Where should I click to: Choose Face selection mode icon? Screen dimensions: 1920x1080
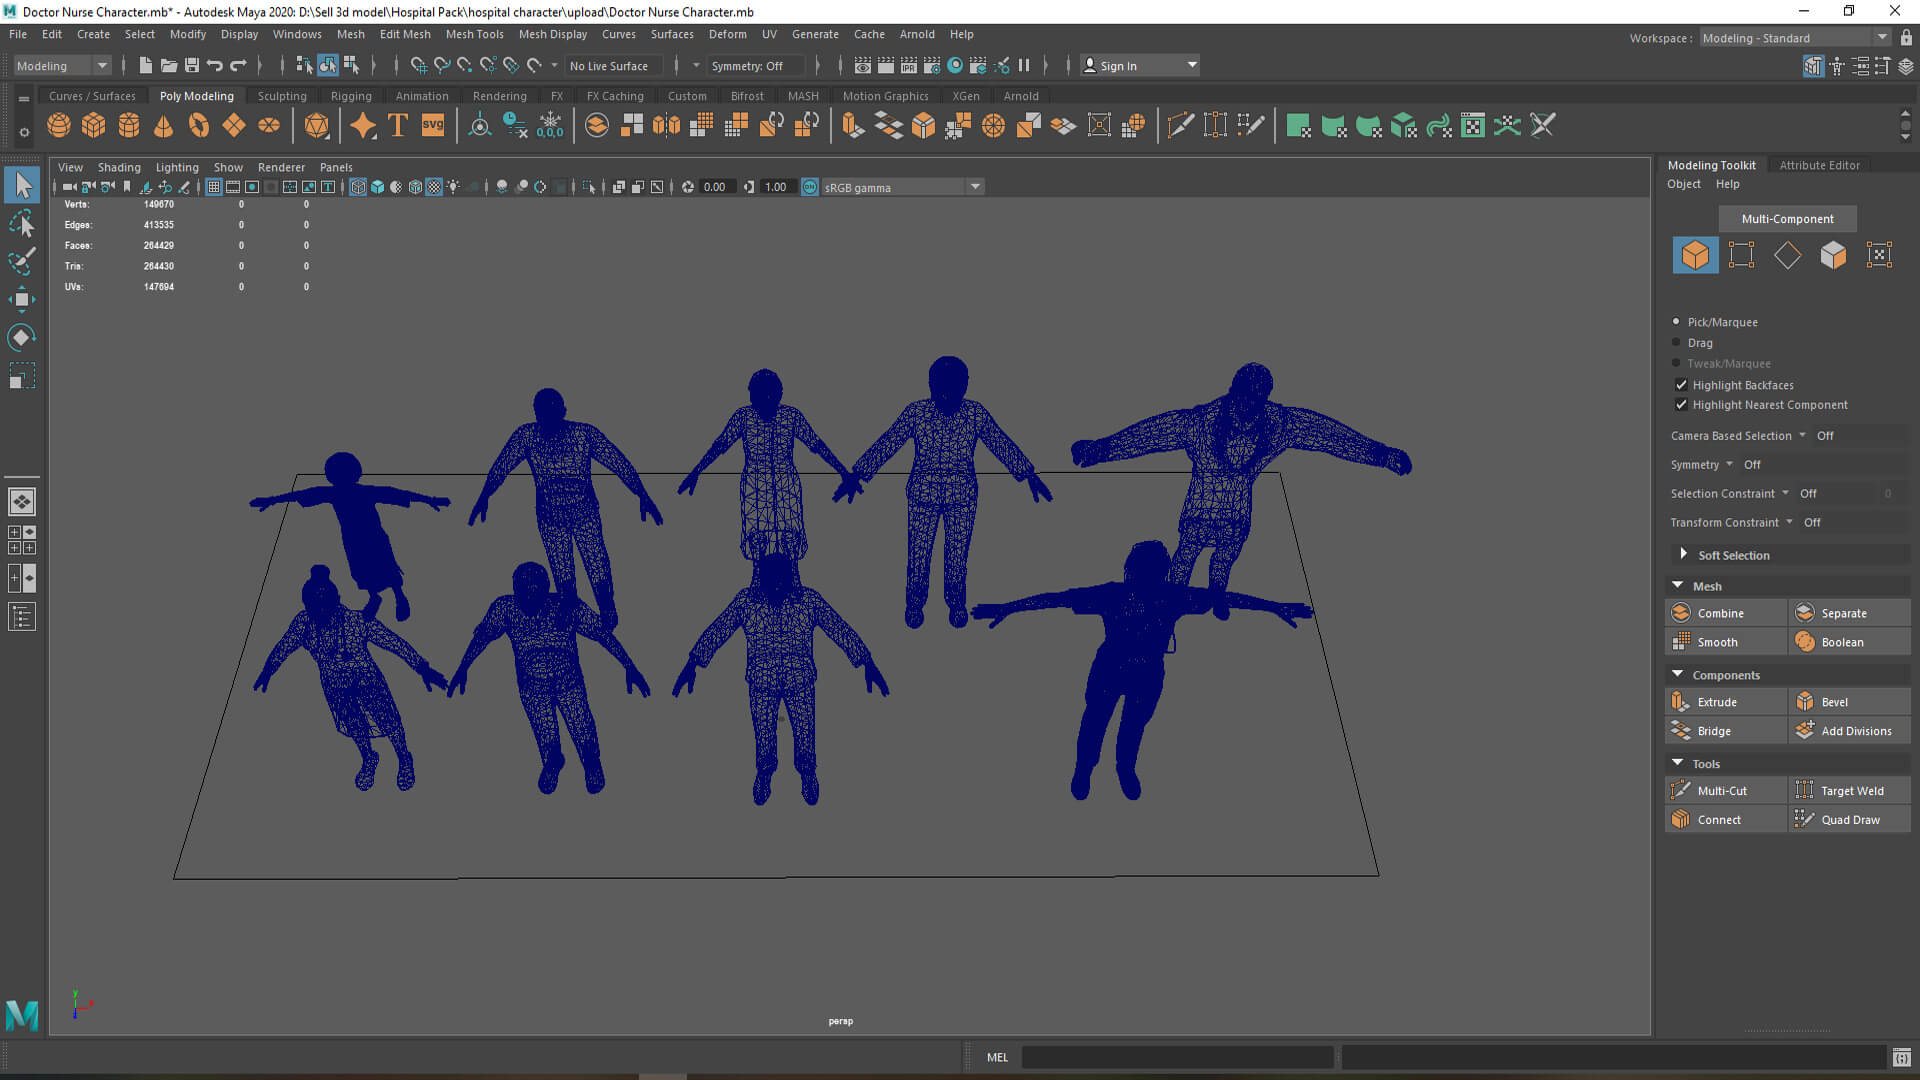coord(1833,255)
